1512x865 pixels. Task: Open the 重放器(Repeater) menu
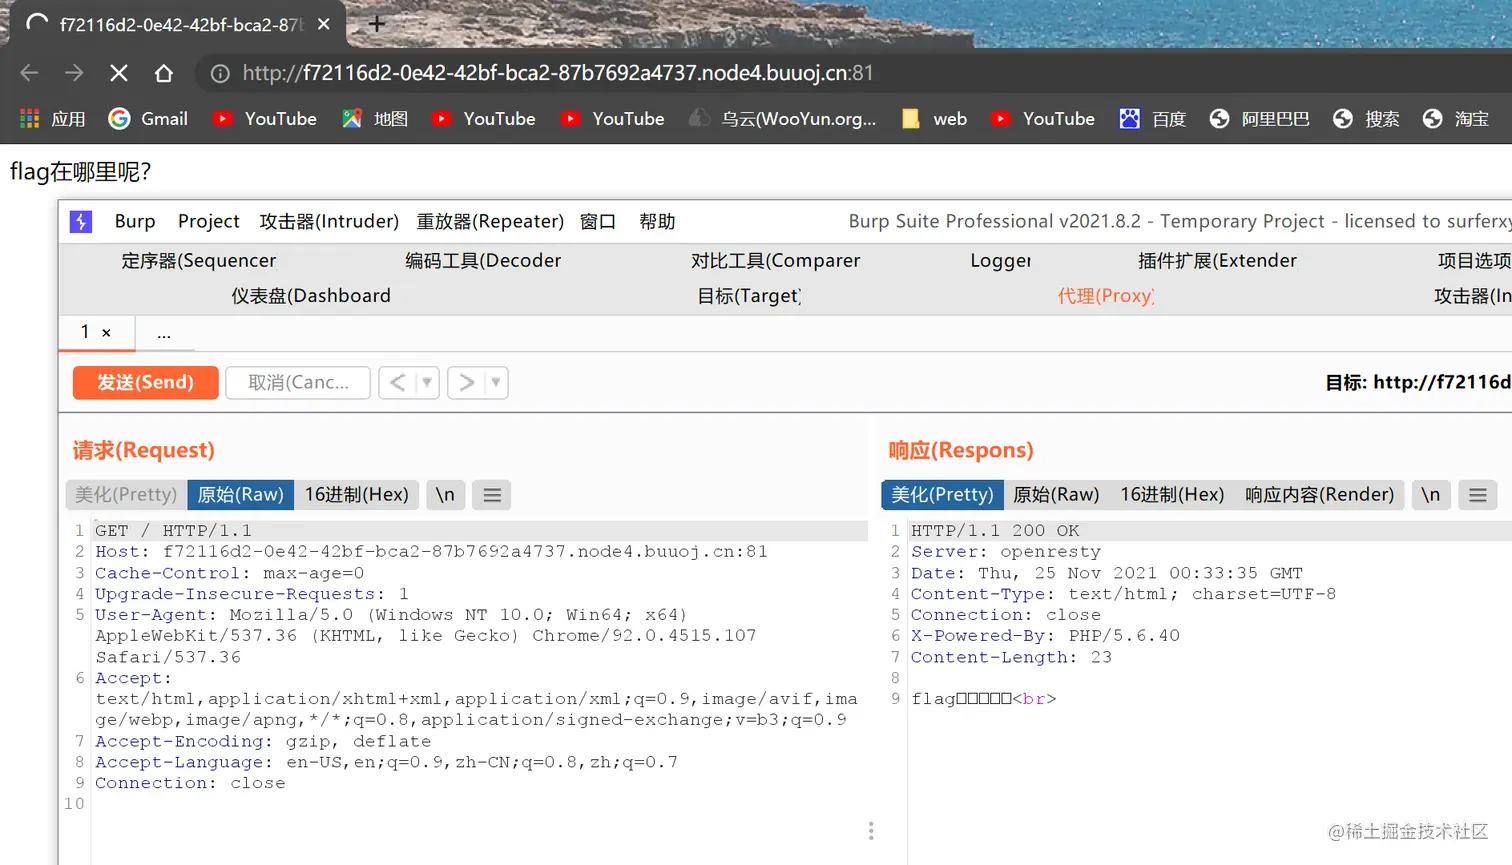coord(490,221)
